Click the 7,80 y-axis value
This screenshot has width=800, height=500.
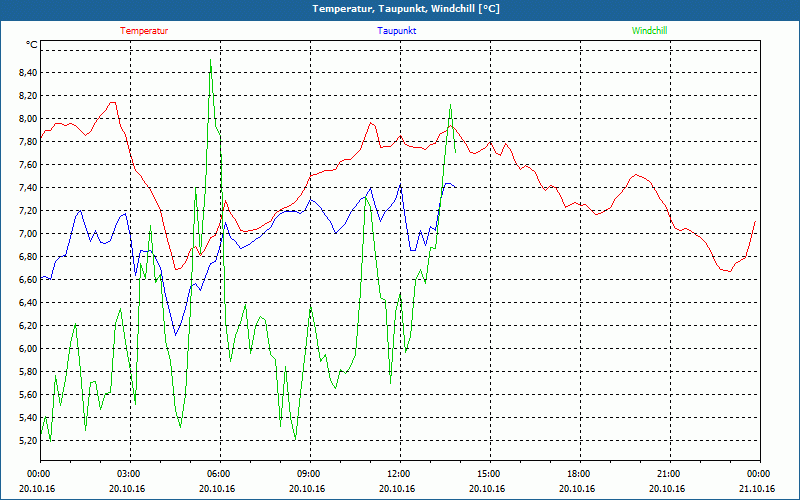point(28,142)
